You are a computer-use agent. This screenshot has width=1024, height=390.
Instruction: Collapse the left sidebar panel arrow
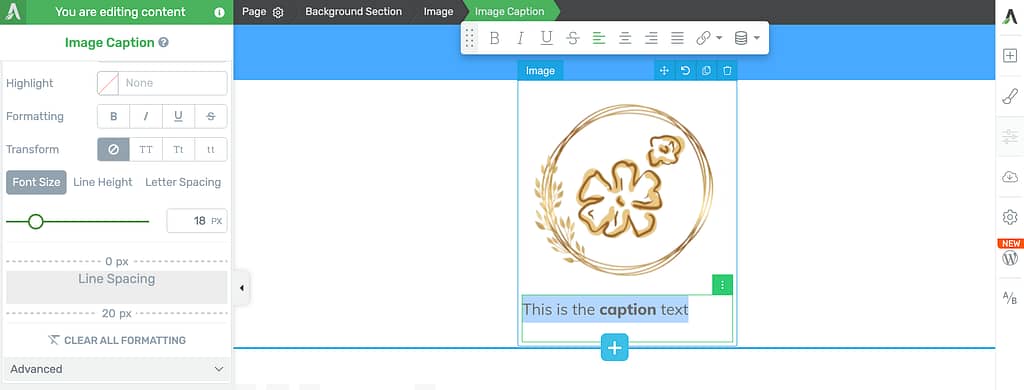242,287
